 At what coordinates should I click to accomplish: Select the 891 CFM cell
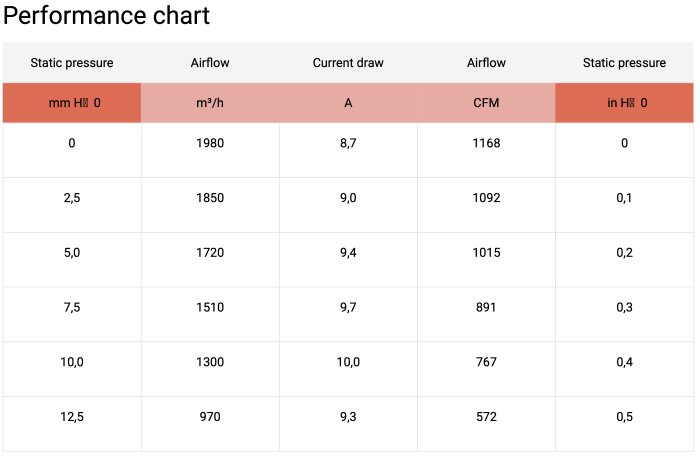(487, 307)
